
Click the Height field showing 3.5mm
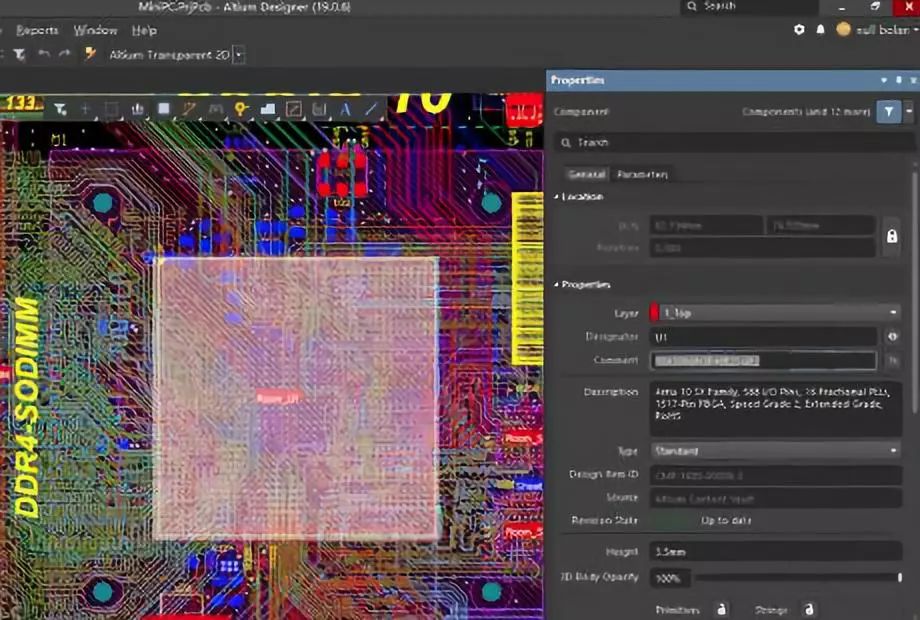(x=776, y=551)
